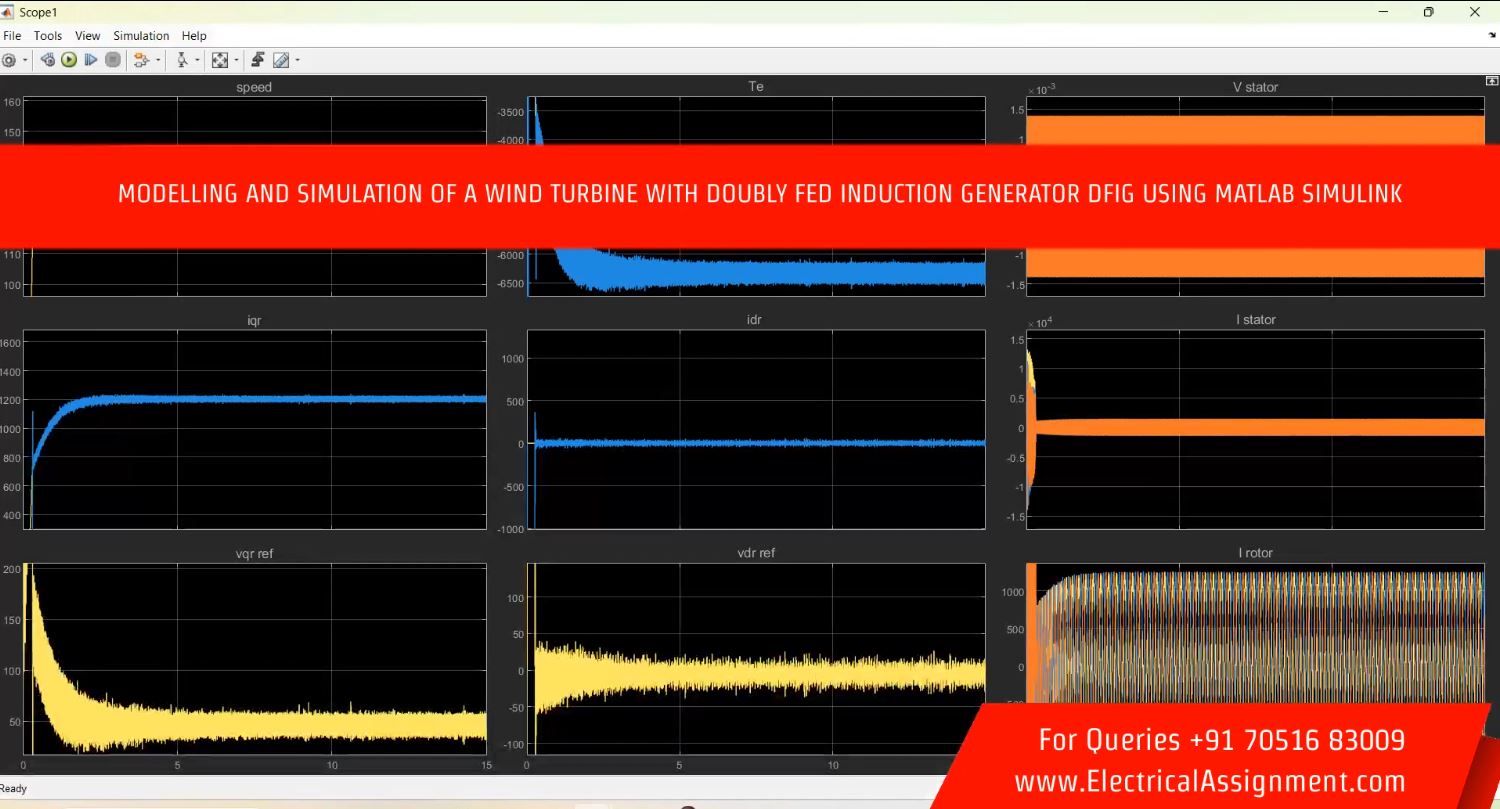Open the dropdown arrow beside Highlight block

[158, 61]
